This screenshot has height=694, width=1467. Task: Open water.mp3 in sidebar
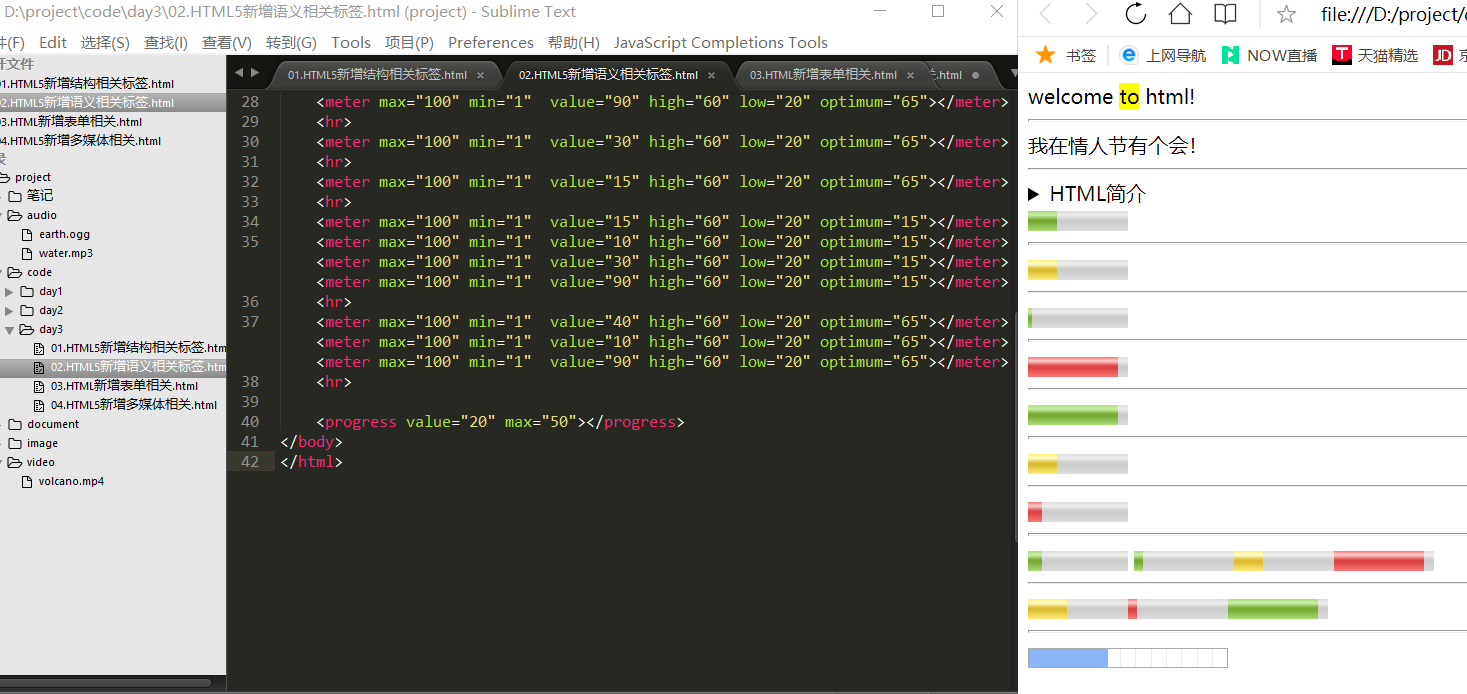coord(66,253)
